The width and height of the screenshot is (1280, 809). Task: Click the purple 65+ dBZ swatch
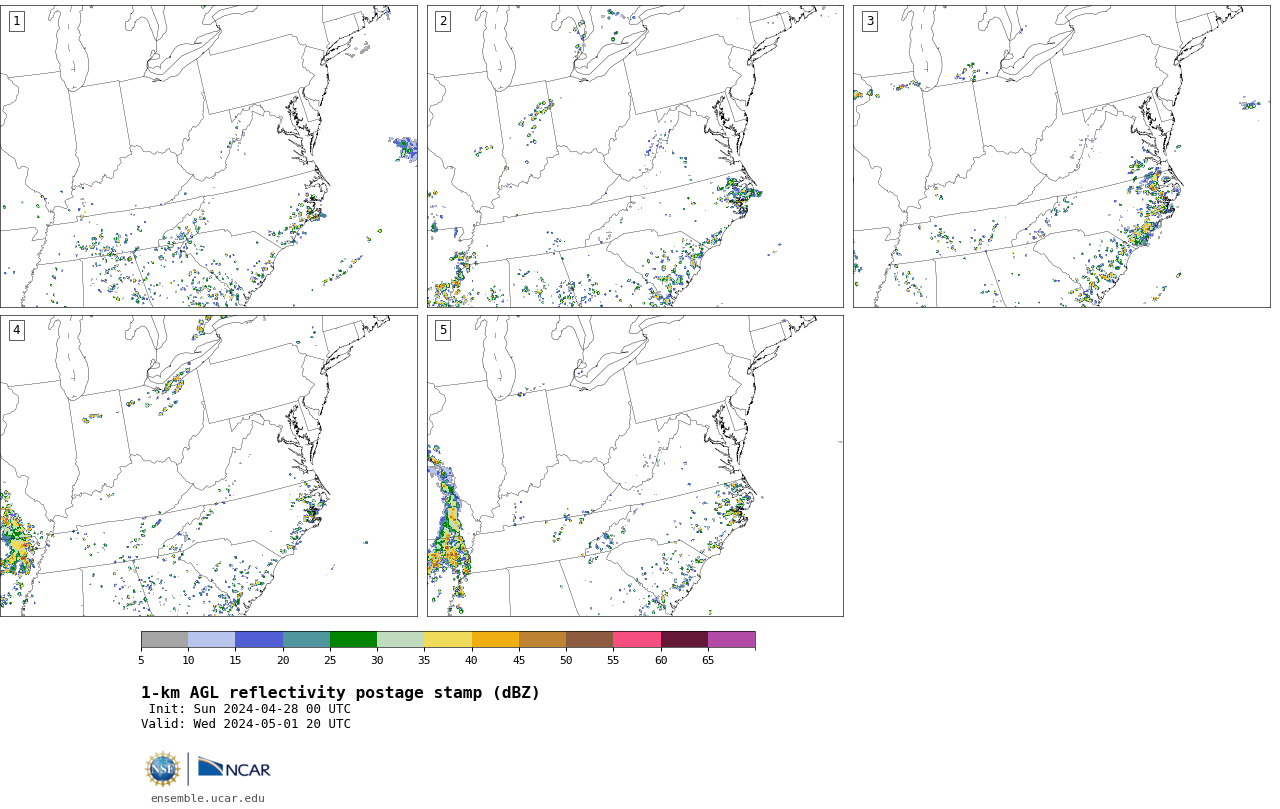tap(731, 640)
